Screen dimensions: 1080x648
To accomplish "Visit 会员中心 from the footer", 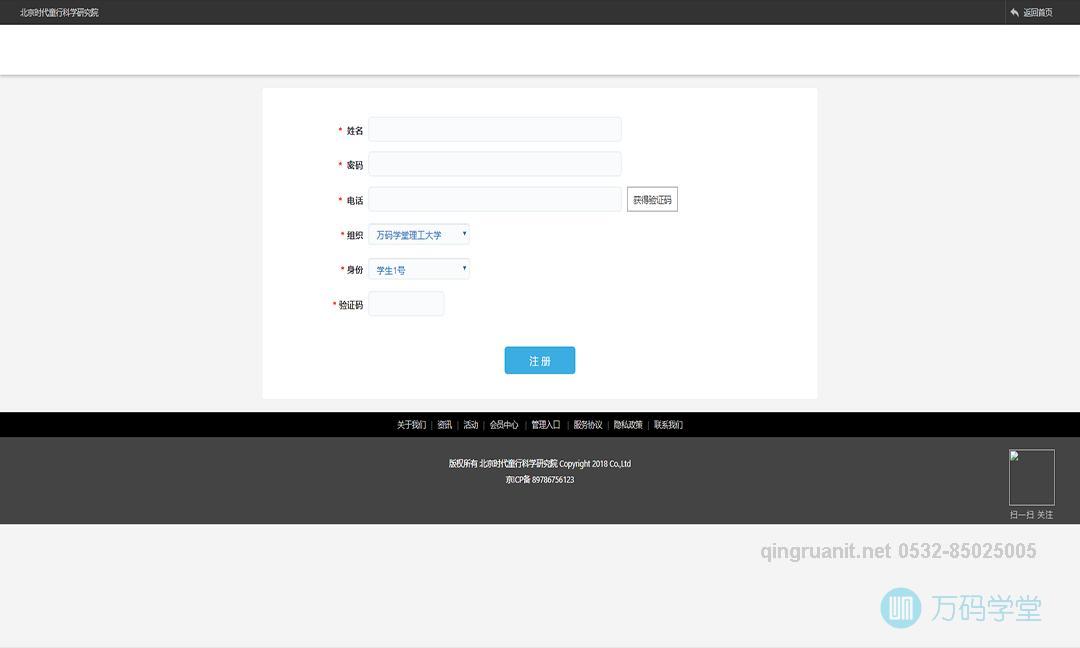I will coord(504,425).
